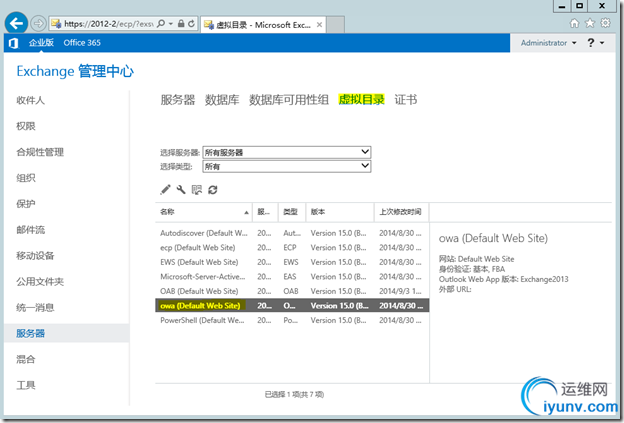
Task: Click the browser address bar URL field
Action: tap(108, 24)
